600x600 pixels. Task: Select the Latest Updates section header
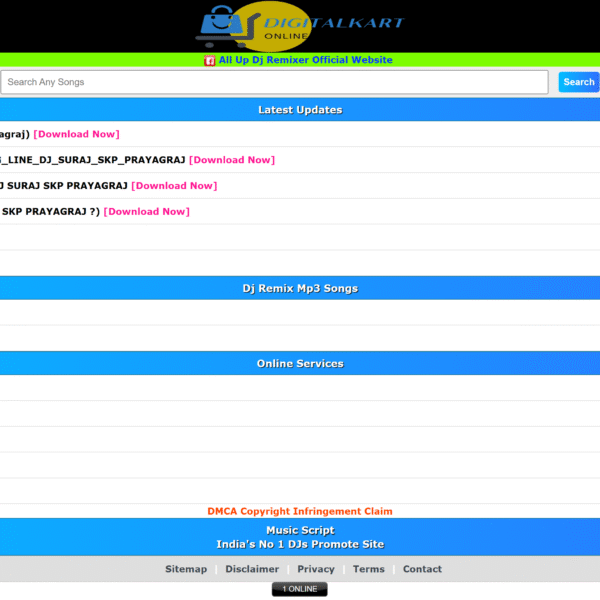[300, 110]
